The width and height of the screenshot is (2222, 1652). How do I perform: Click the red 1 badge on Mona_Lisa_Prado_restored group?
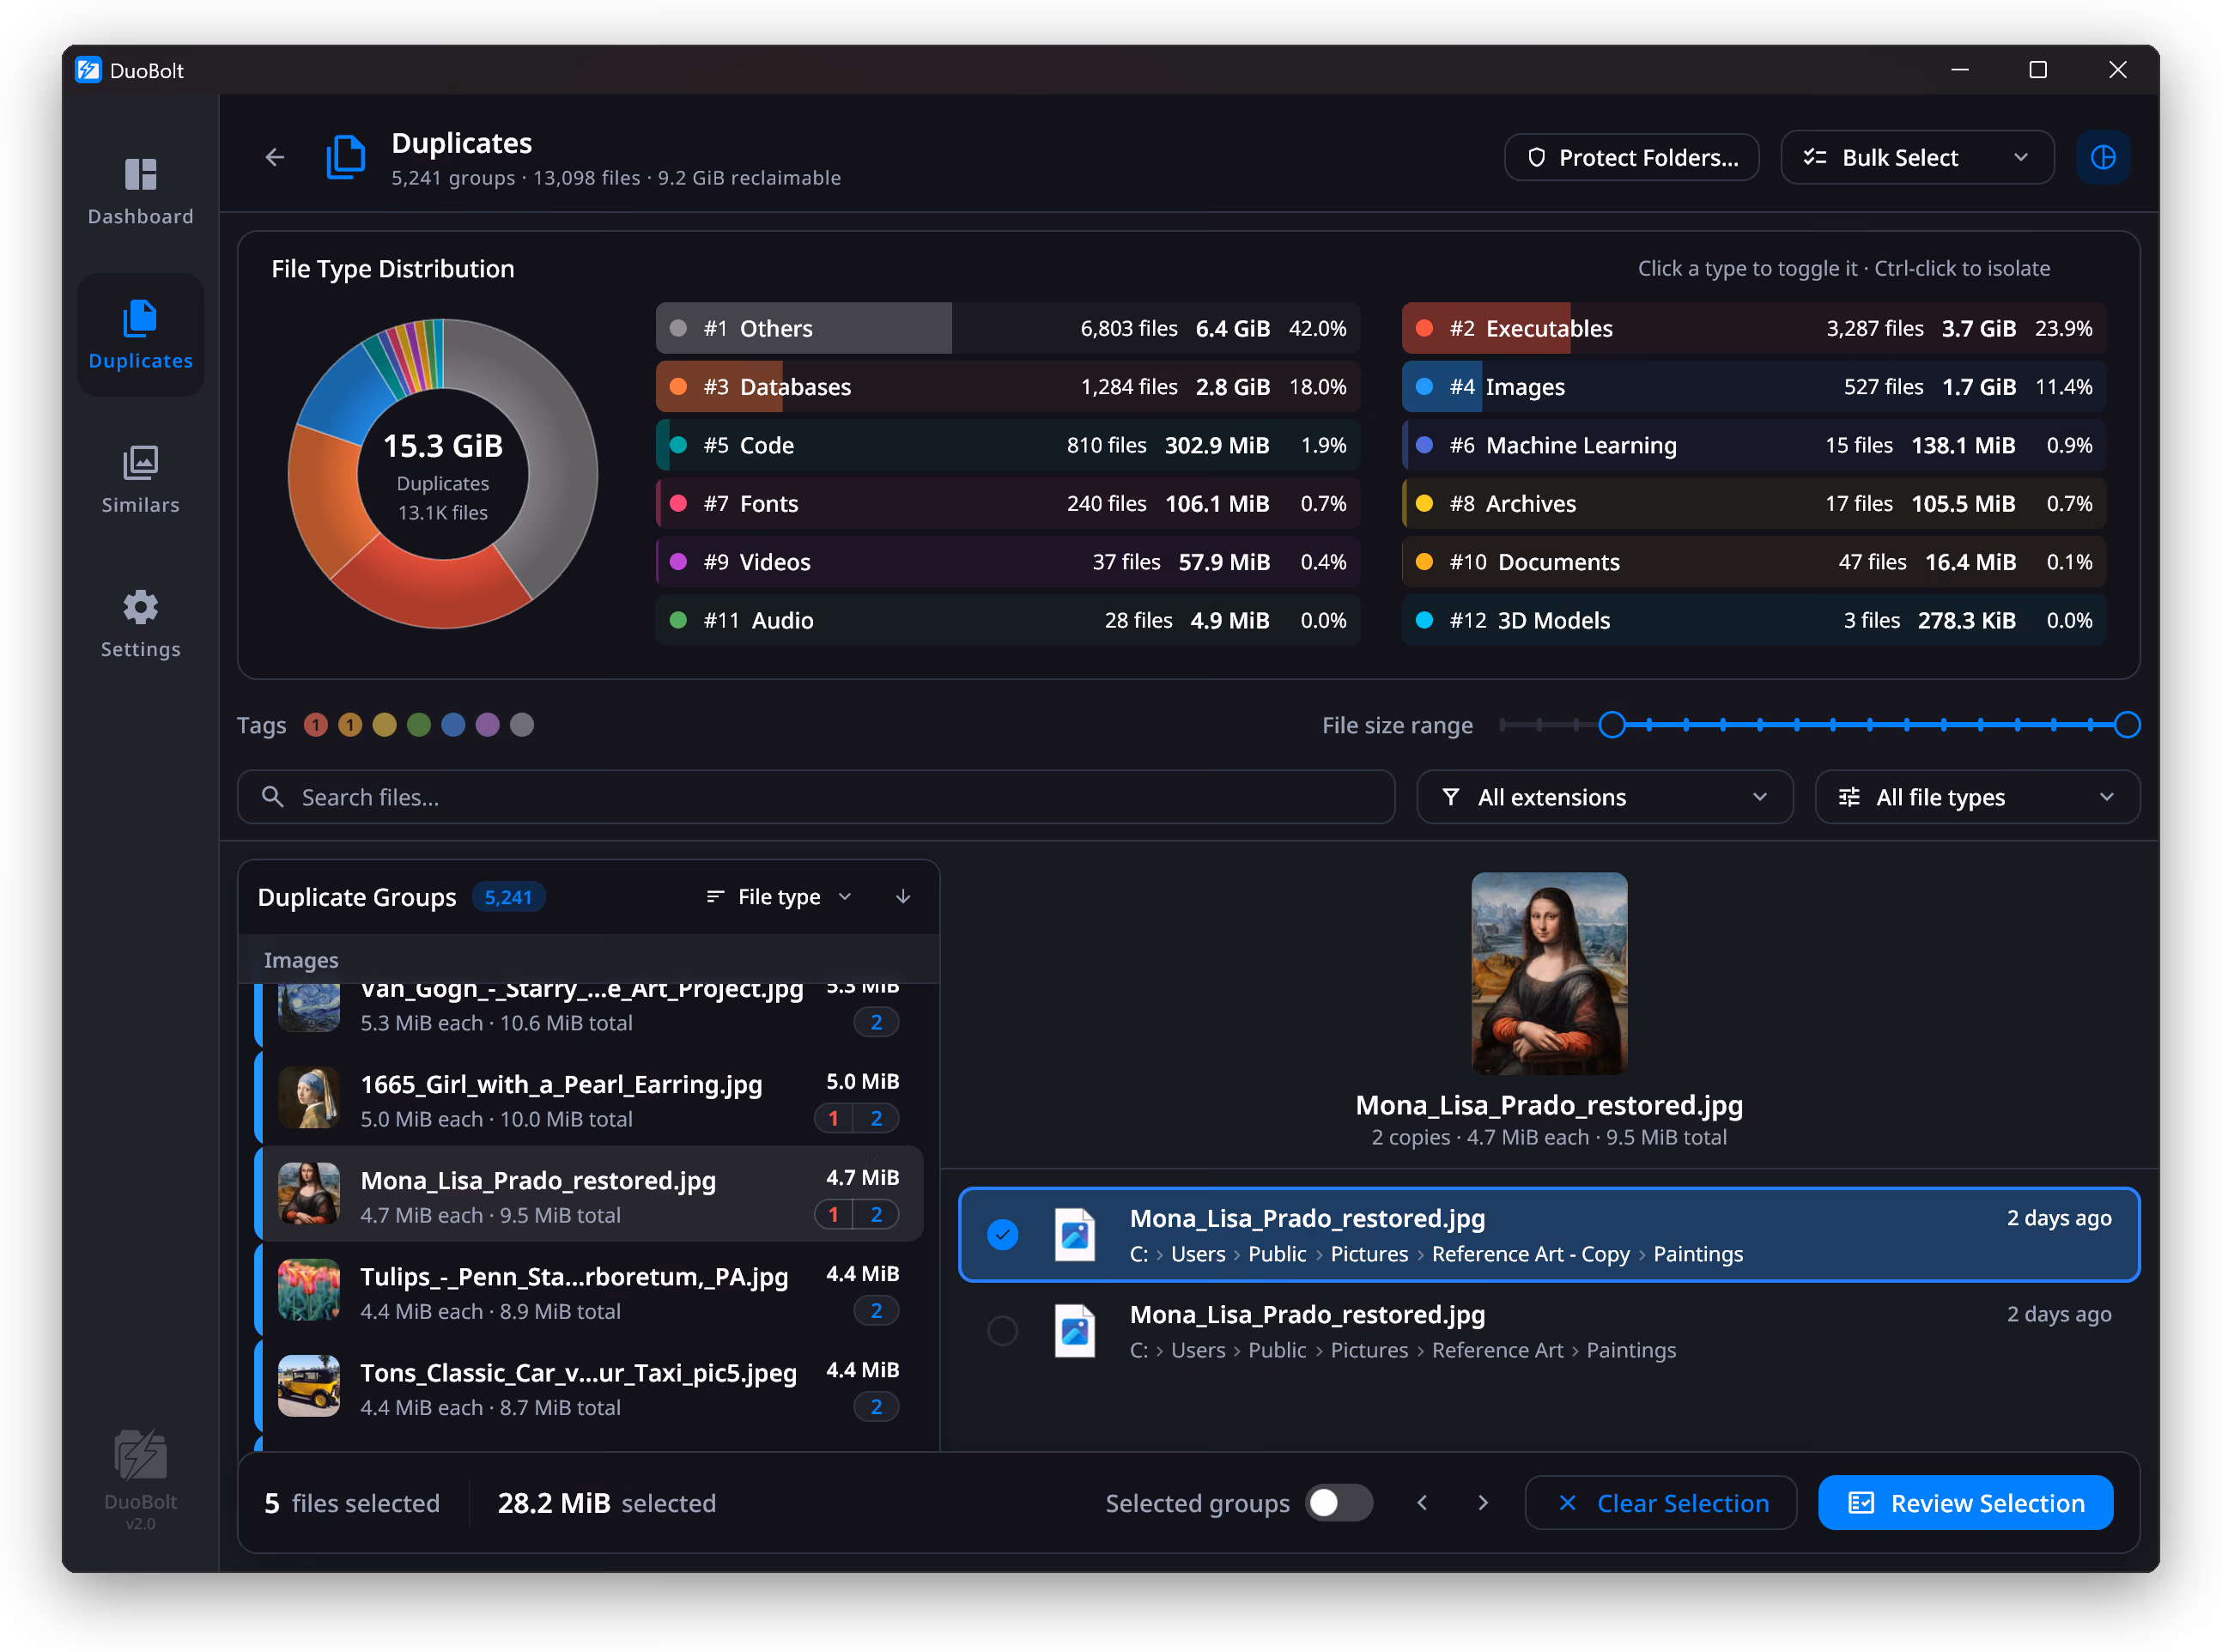coord(833,1215)
